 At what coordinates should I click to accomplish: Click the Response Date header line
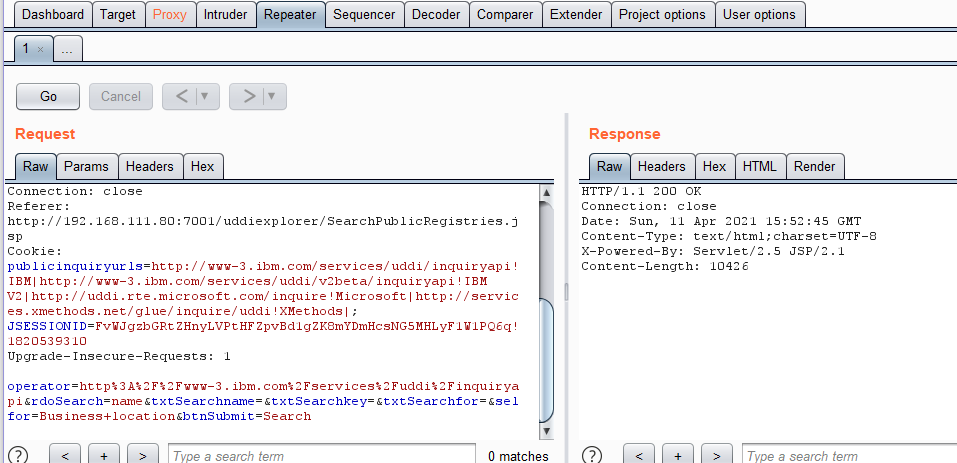coord(721,221)
